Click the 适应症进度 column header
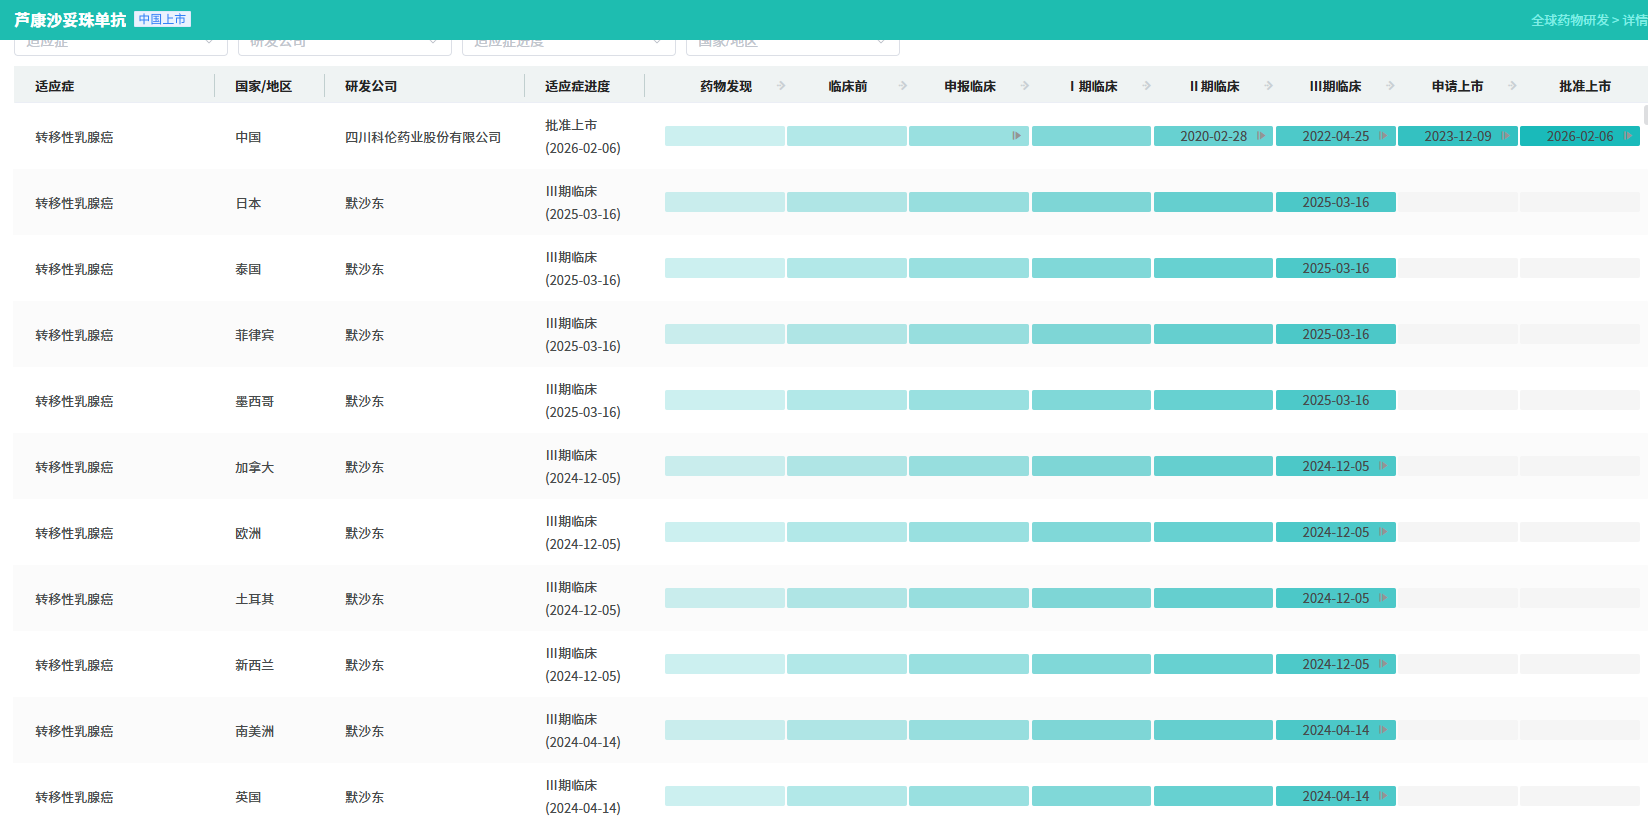 click(x=577, y=87)
